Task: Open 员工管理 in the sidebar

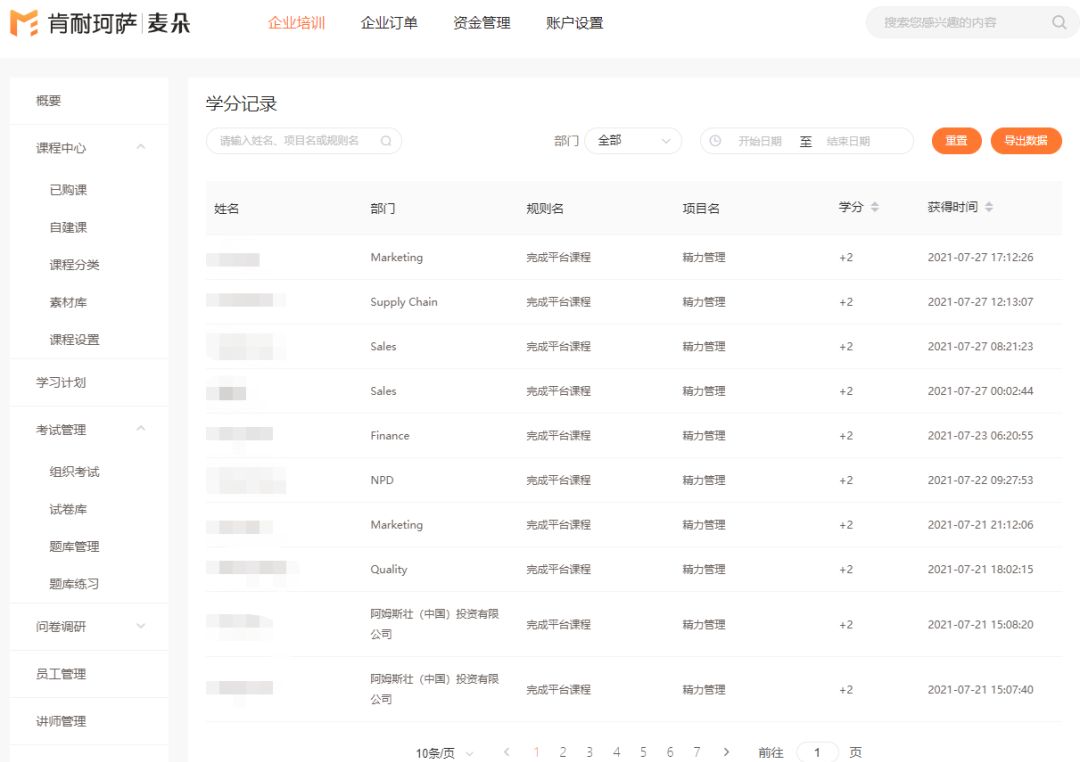Action: [x=61, y=674]
